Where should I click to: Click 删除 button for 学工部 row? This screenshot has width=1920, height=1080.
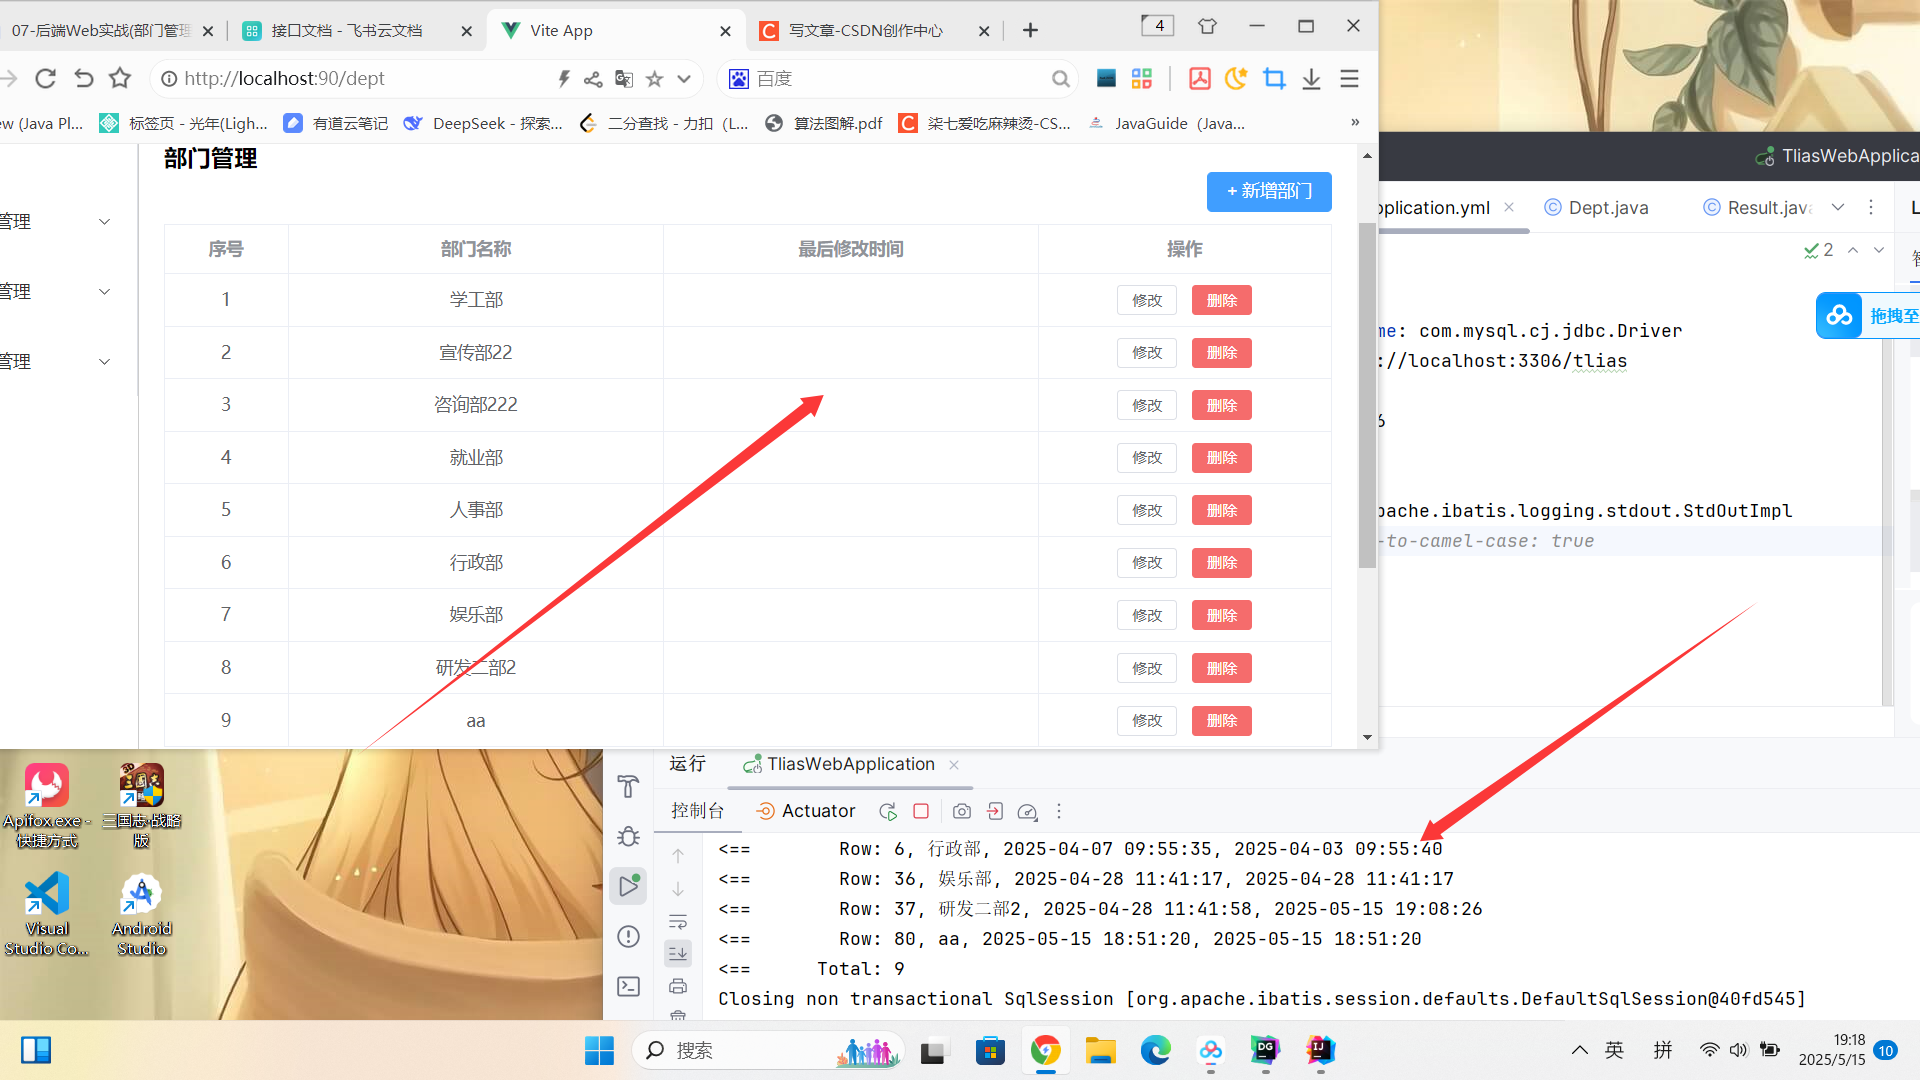(1221, 300)
